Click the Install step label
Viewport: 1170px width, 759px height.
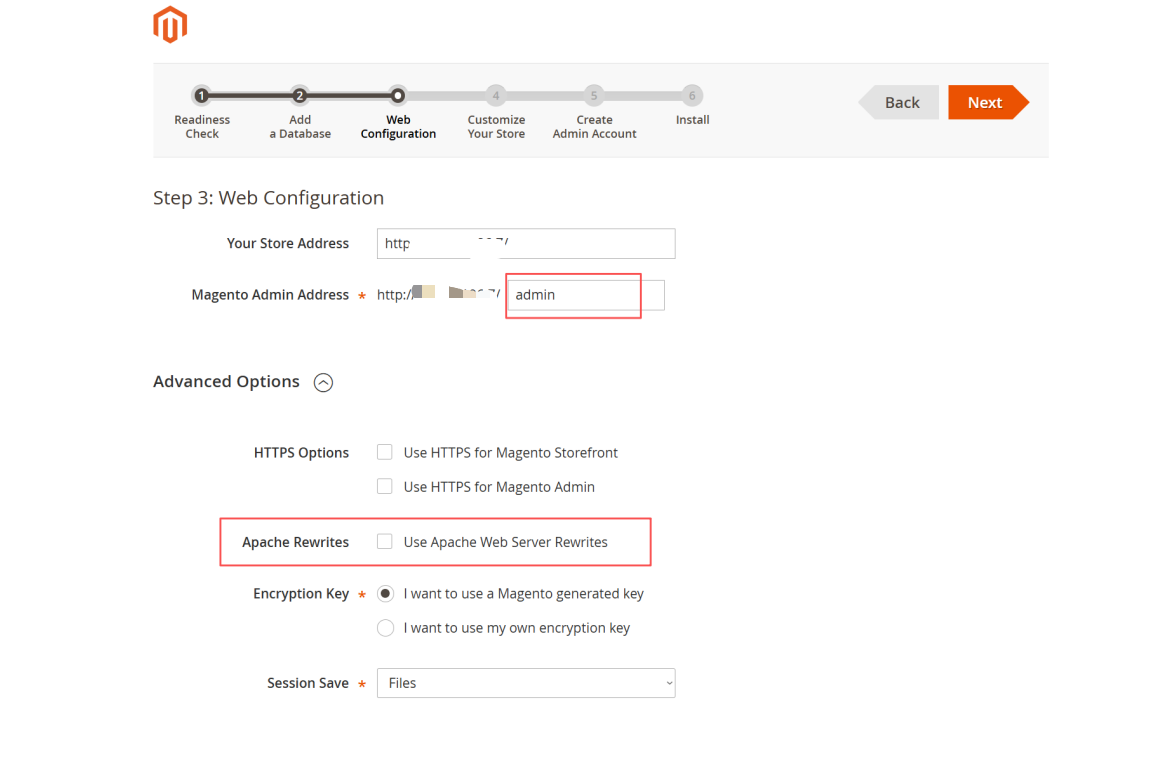[692, 119]
